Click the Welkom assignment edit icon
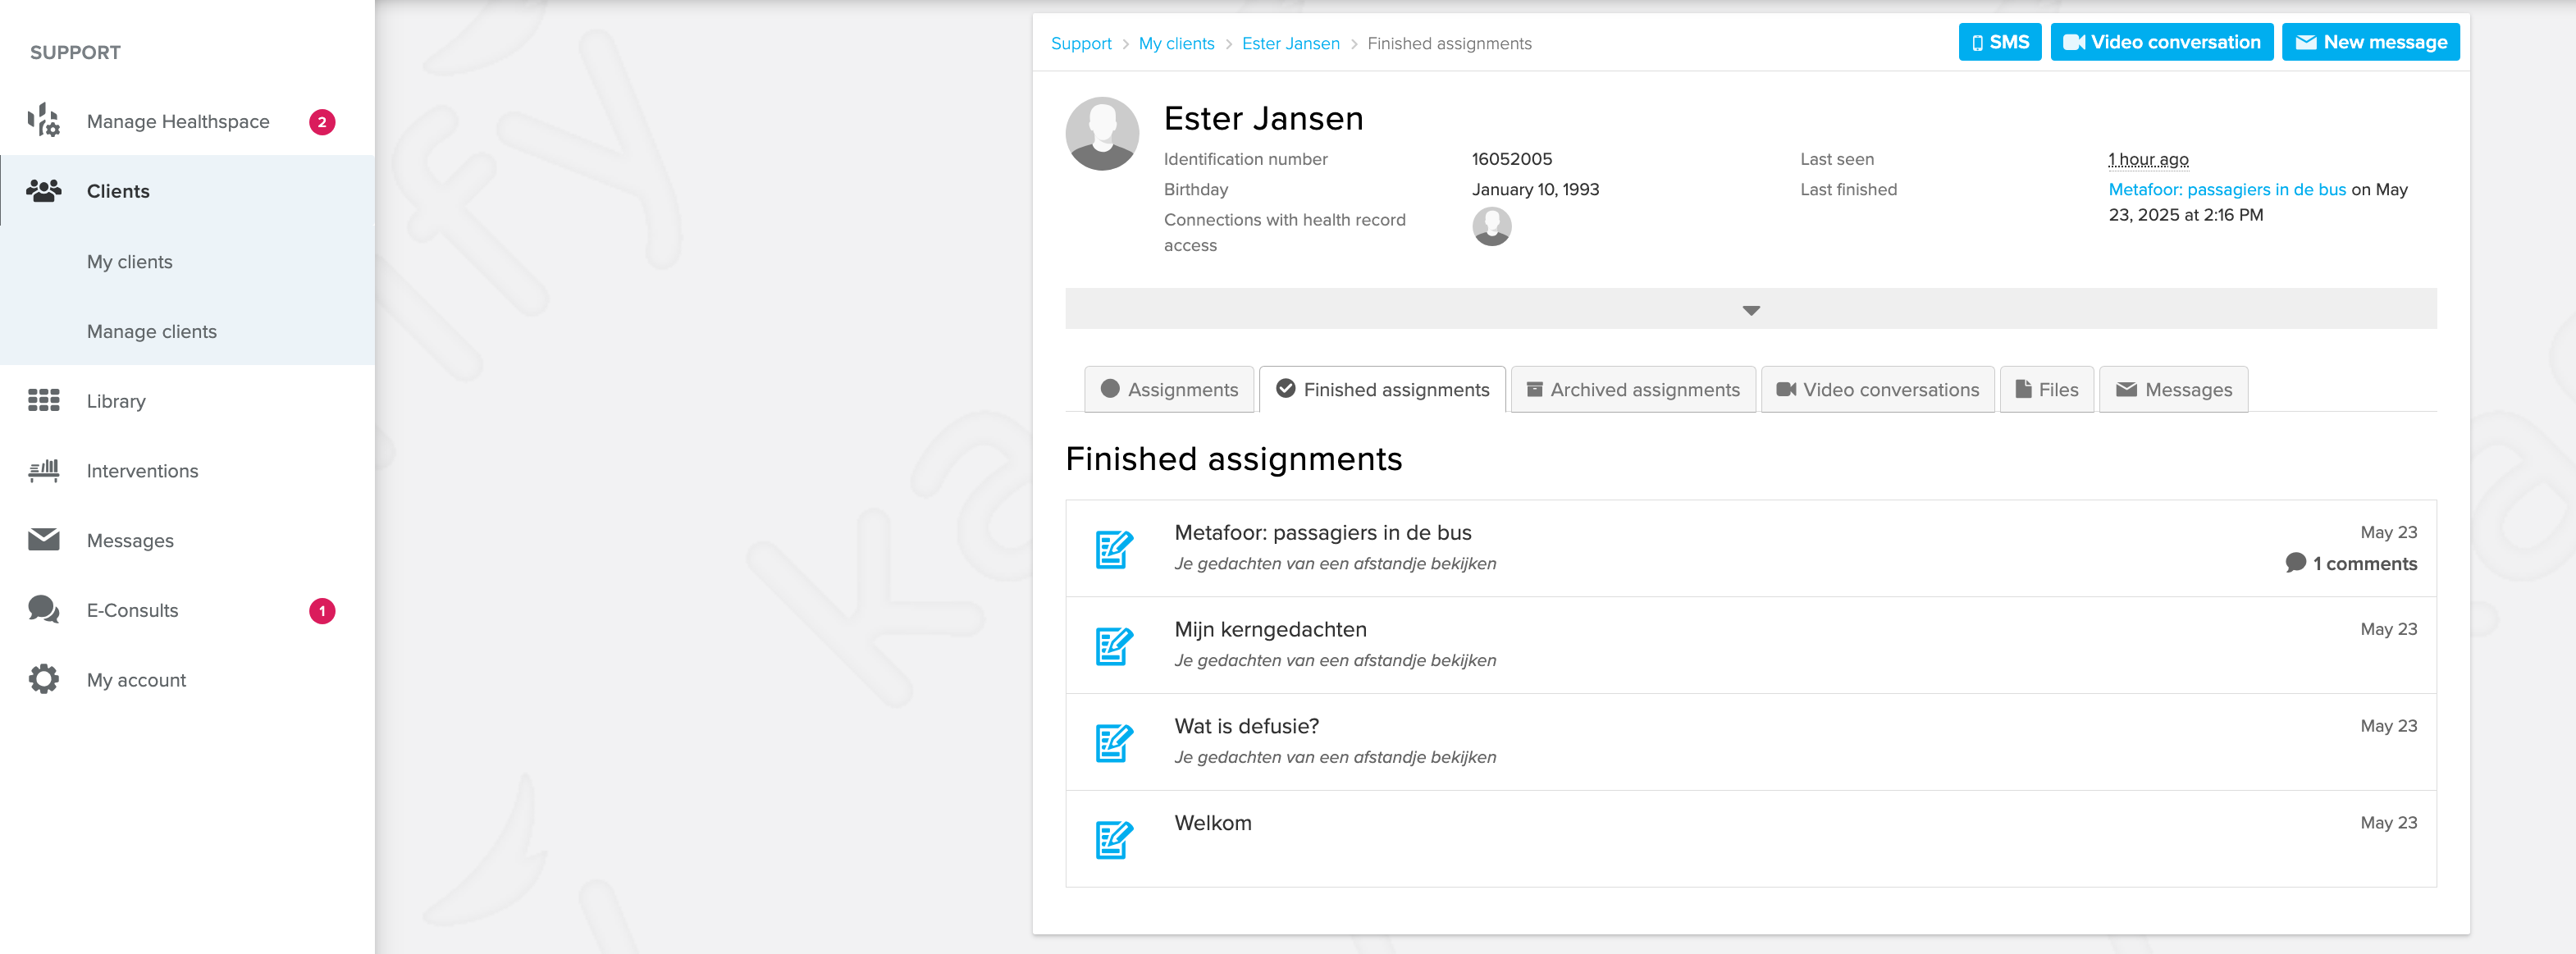 [x=1113, y=839]
